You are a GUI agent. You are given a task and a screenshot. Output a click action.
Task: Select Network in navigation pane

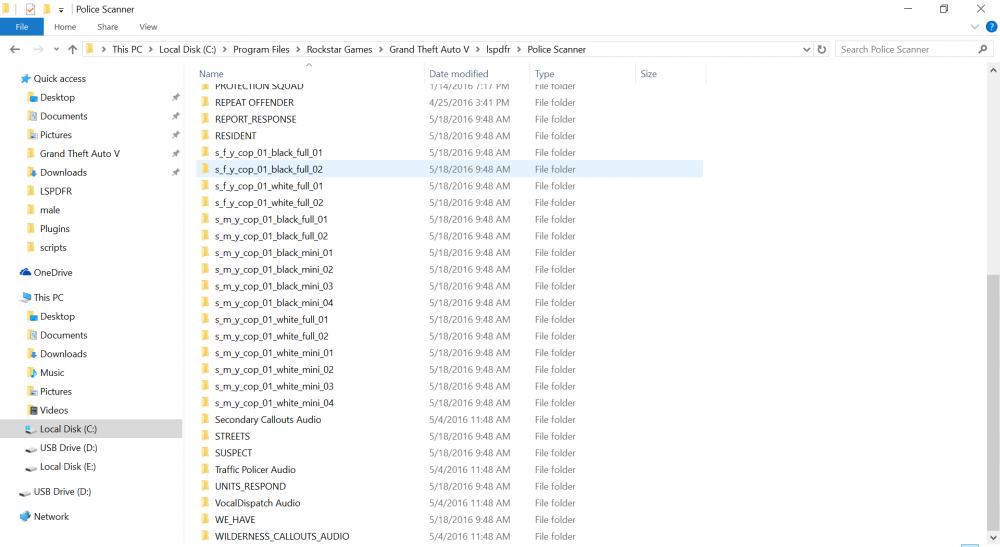click(x=51, y=516)
